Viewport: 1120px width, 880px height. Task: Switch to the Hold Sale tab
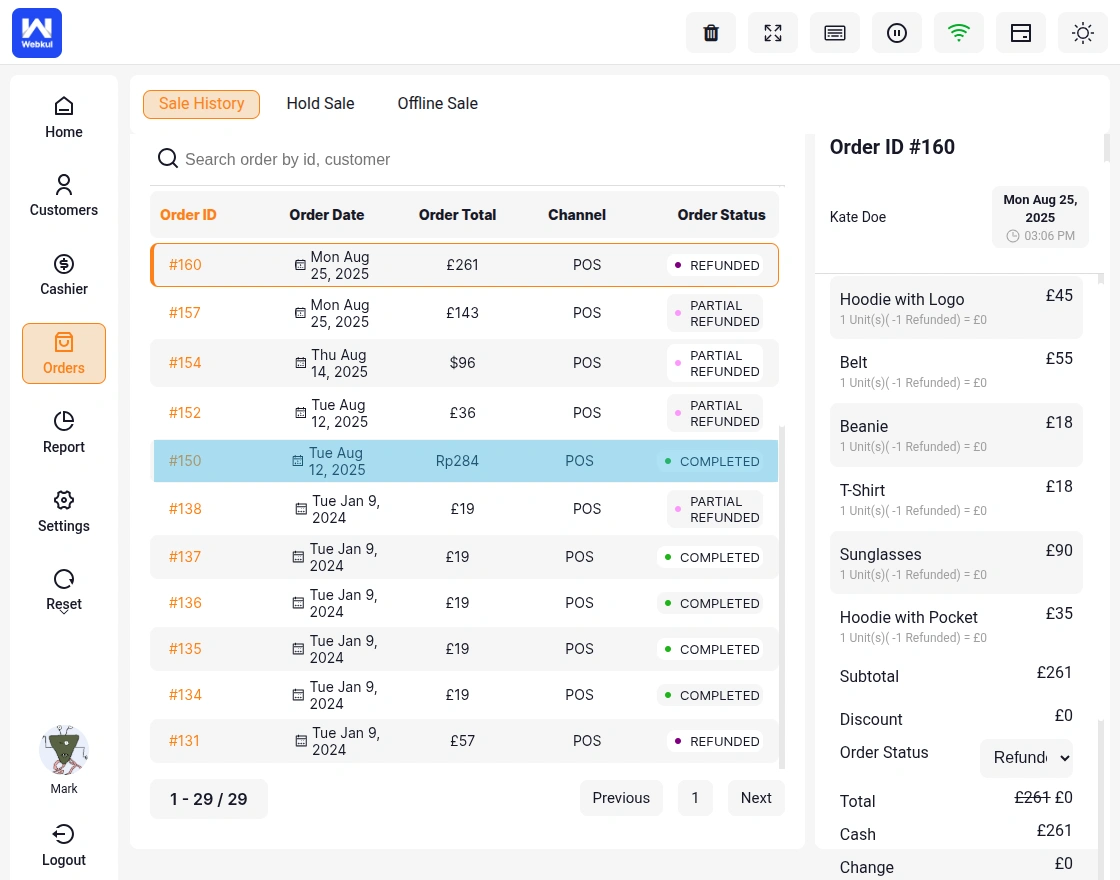click(x=320, y=104)
